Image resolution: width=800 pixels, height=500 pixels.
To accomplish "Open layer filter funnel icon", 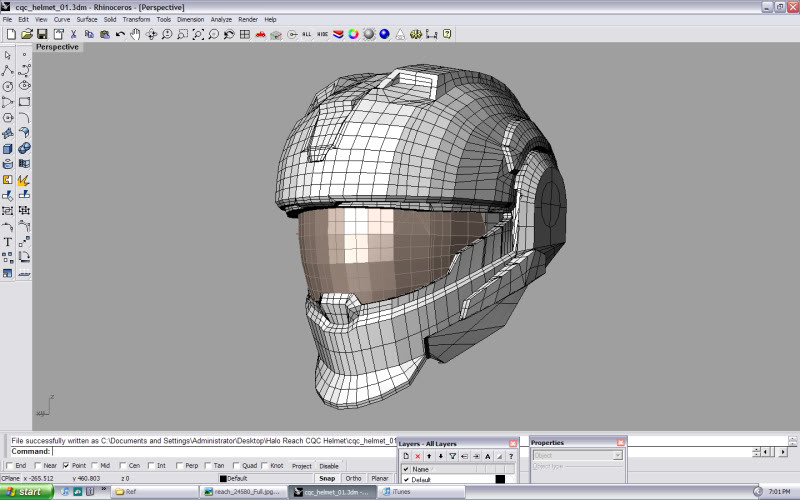I will pyautogui.click(x=452, y=456).
